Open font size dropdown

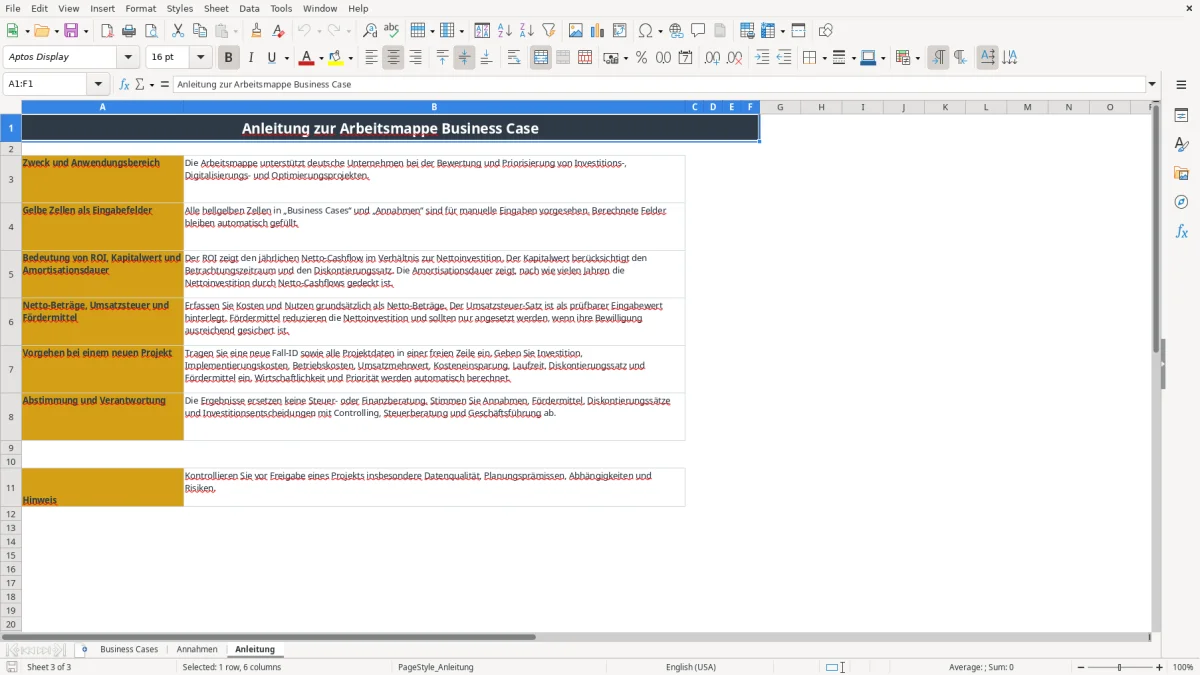200,57
